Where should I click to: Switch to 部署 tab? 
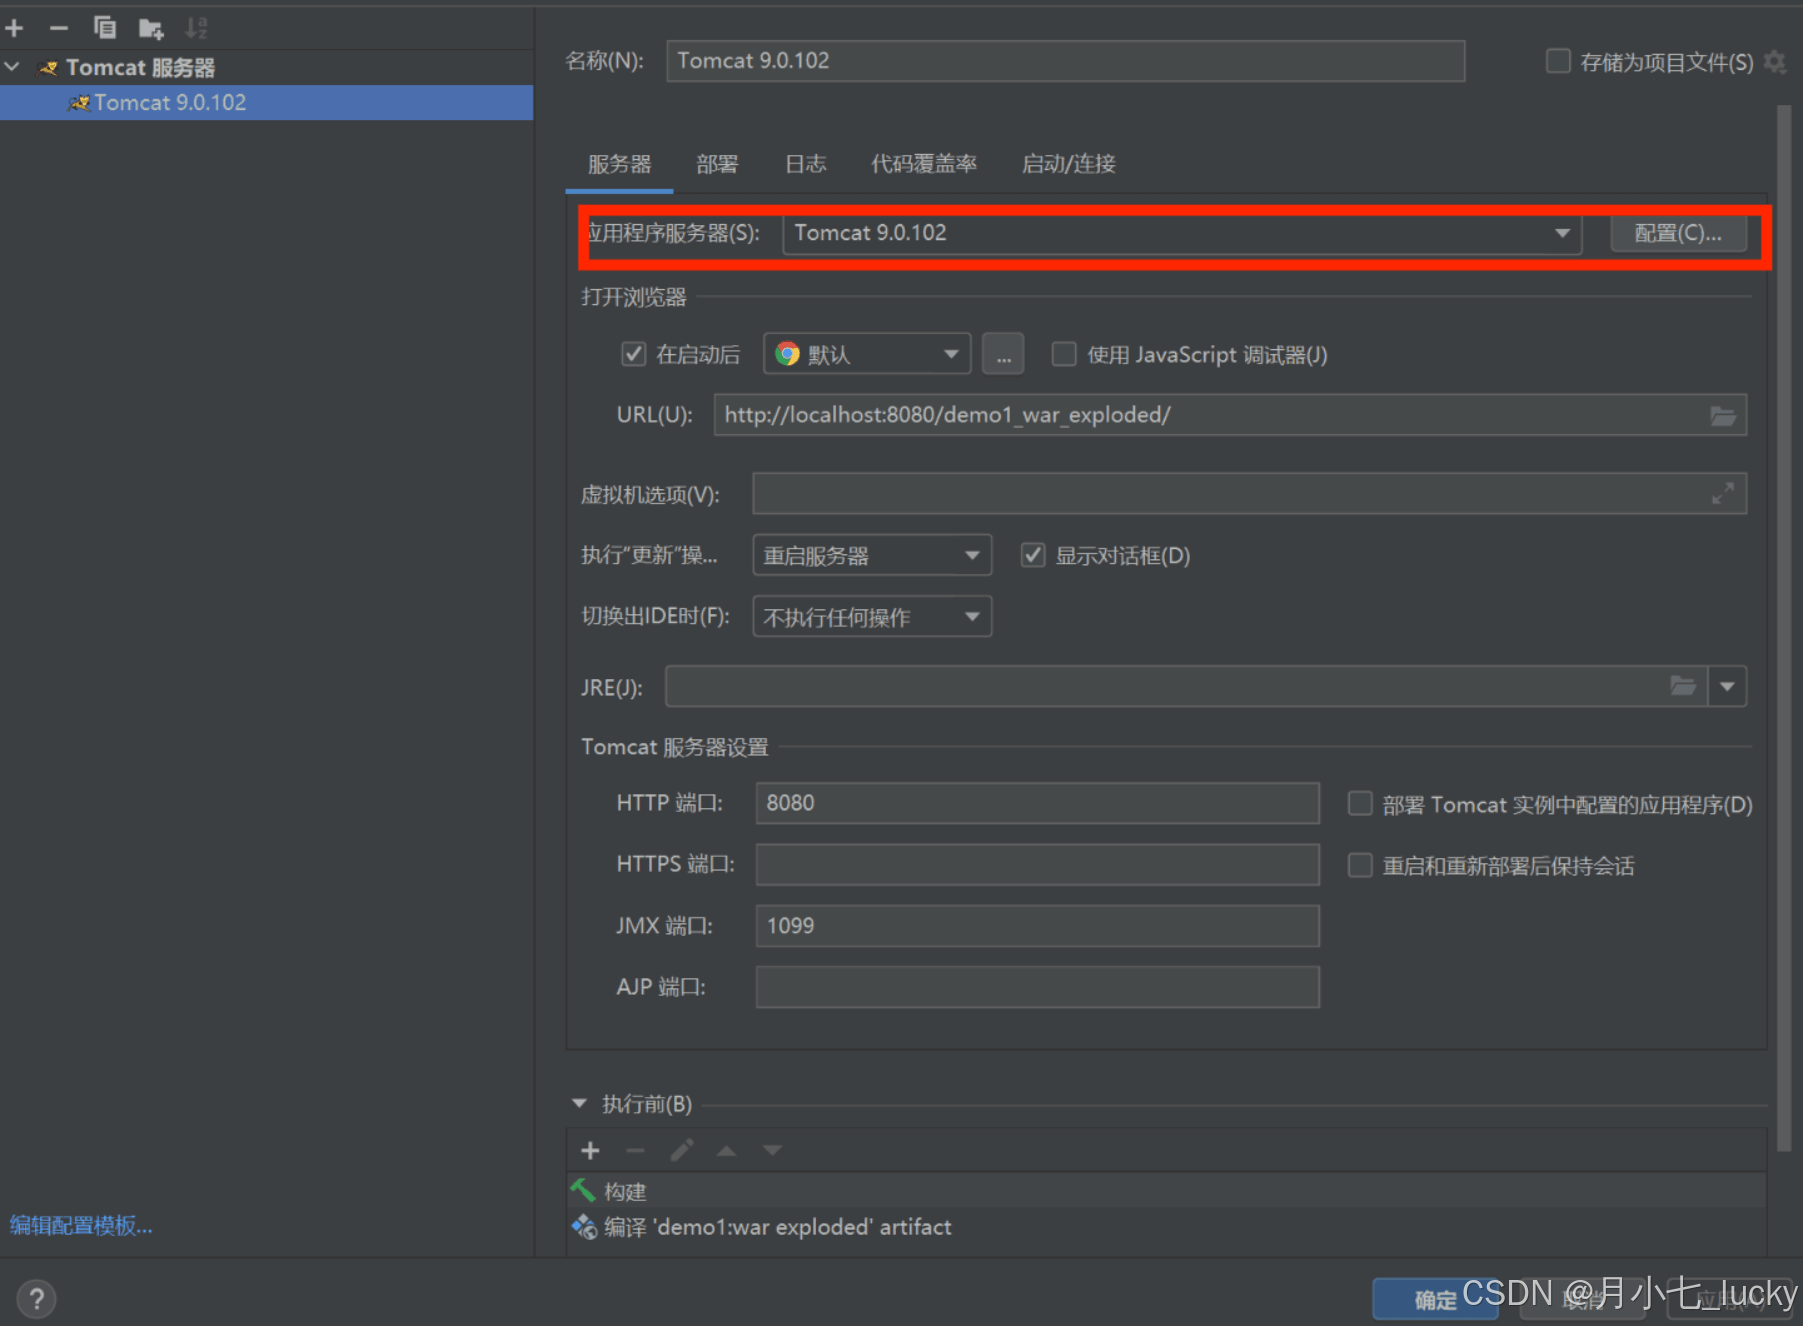(x=717, y=164)
